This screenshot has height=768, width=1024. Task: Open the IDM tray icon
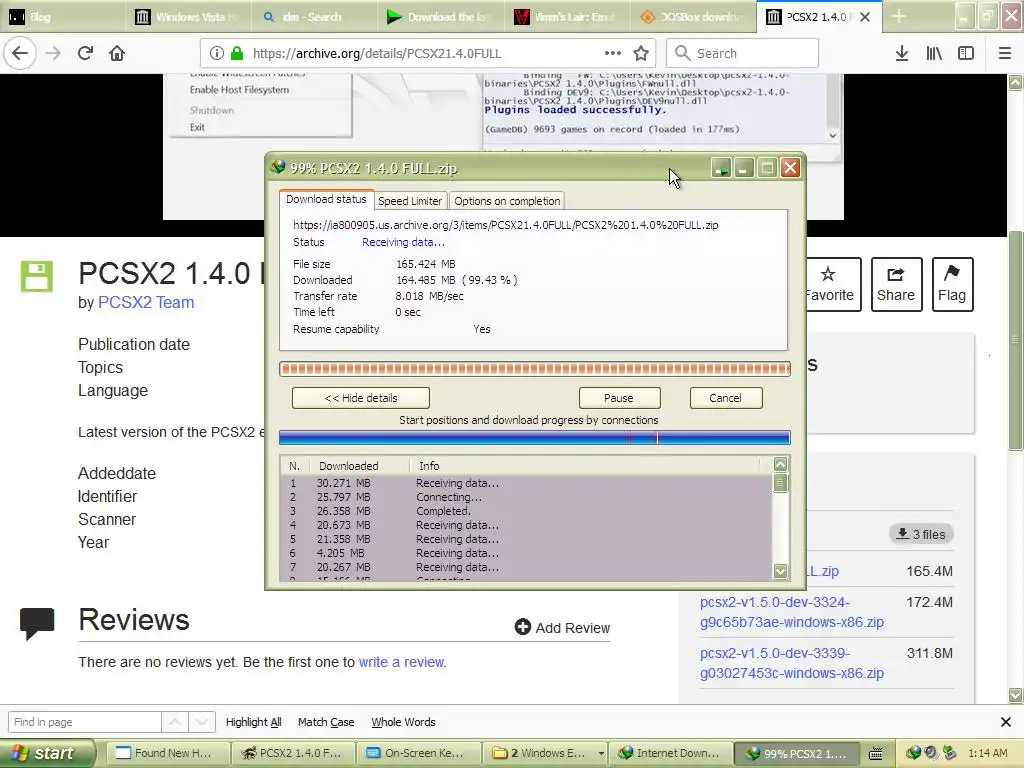pyautogui.click(x=912, y=753)
